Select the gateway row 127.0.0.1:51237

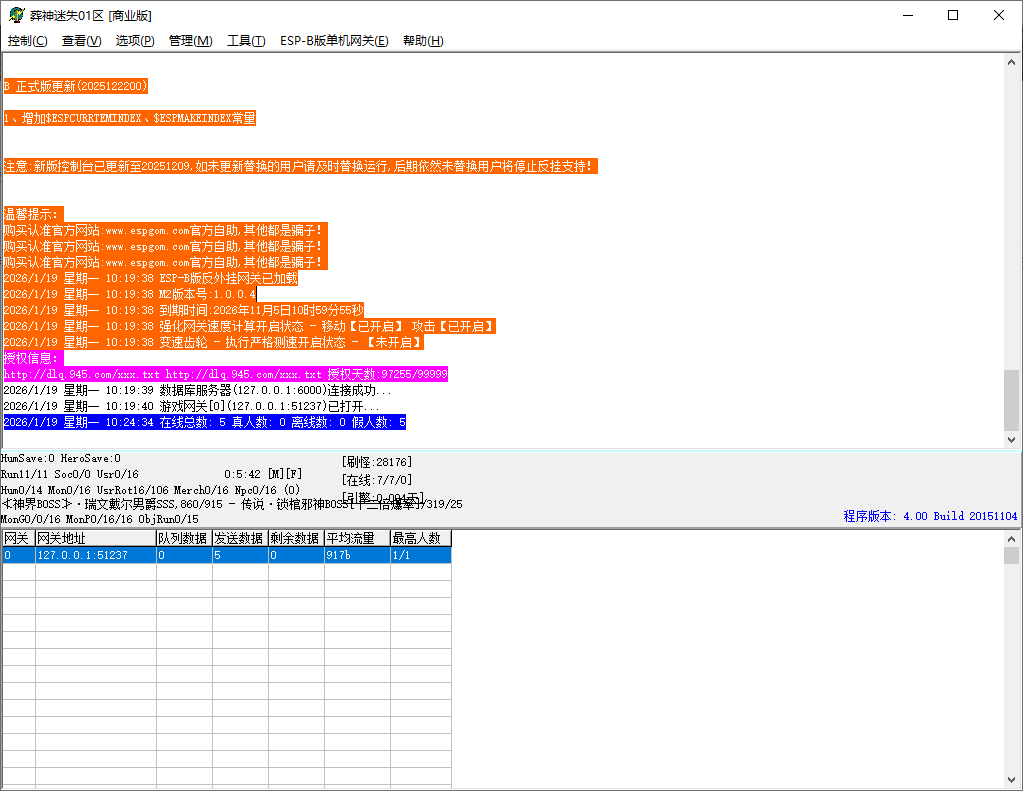tap(95, 555)
